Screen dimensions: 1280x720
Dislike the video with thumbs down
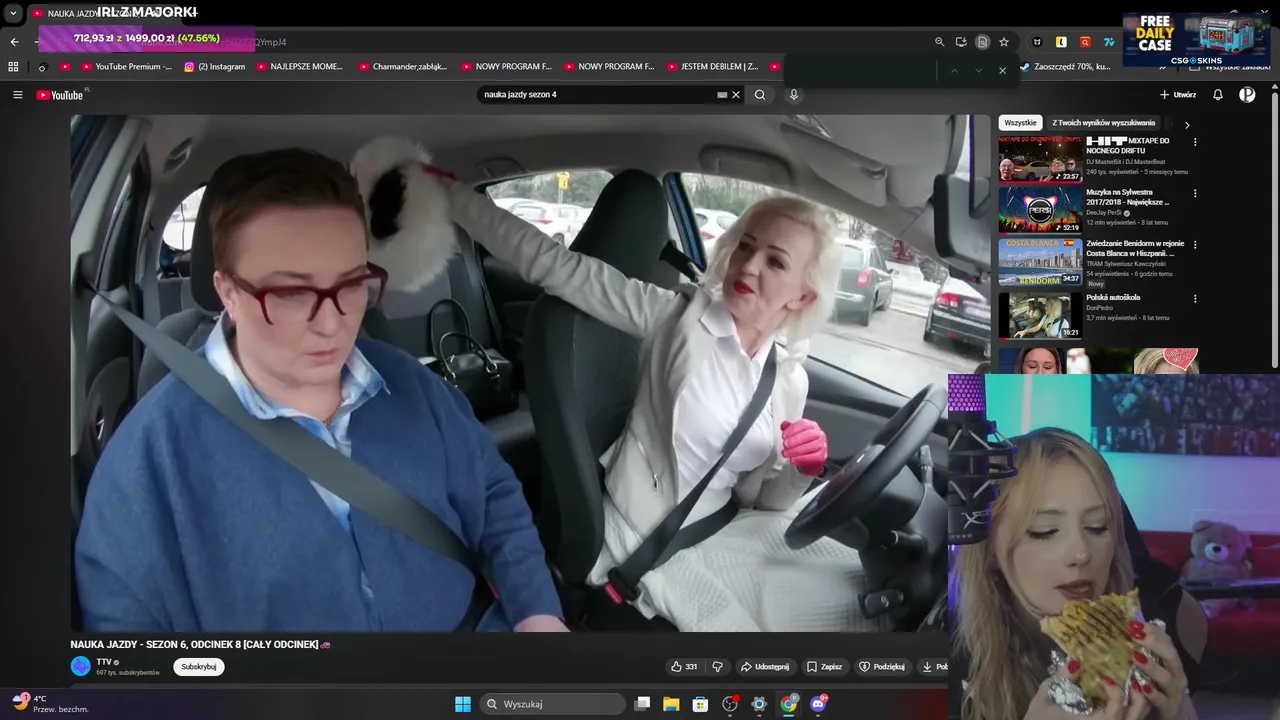point(717,667)
